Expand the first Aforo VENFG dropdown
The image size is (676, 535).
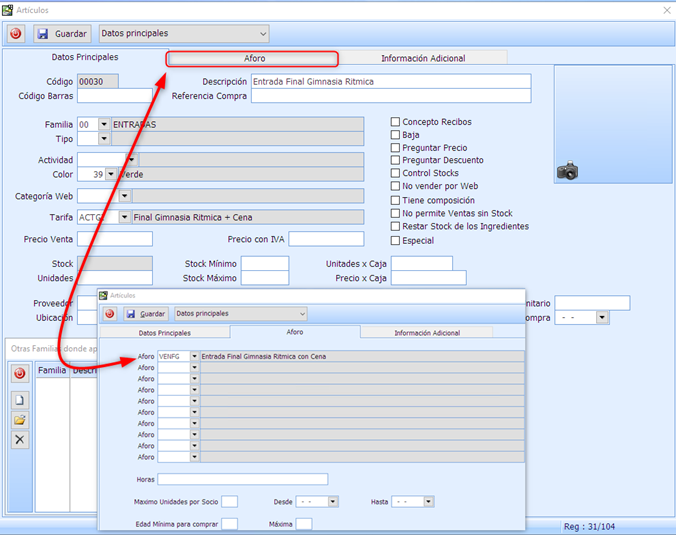pos(194,356)
